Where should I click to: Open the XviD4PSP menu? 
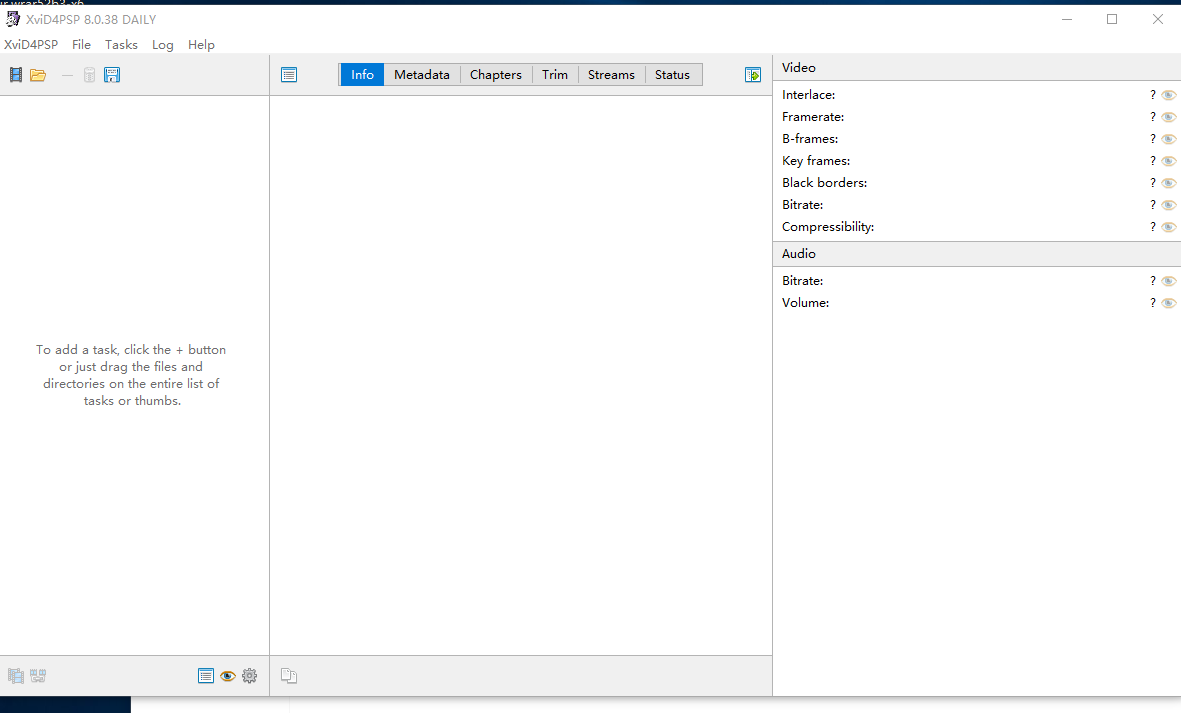(x=31, y=44)
